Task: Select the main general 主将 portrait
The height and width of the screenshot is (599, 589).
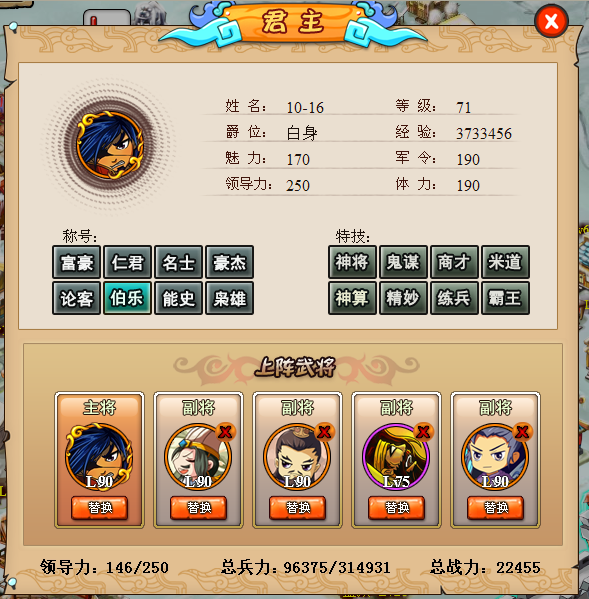Action: click(x=99, y=457)
